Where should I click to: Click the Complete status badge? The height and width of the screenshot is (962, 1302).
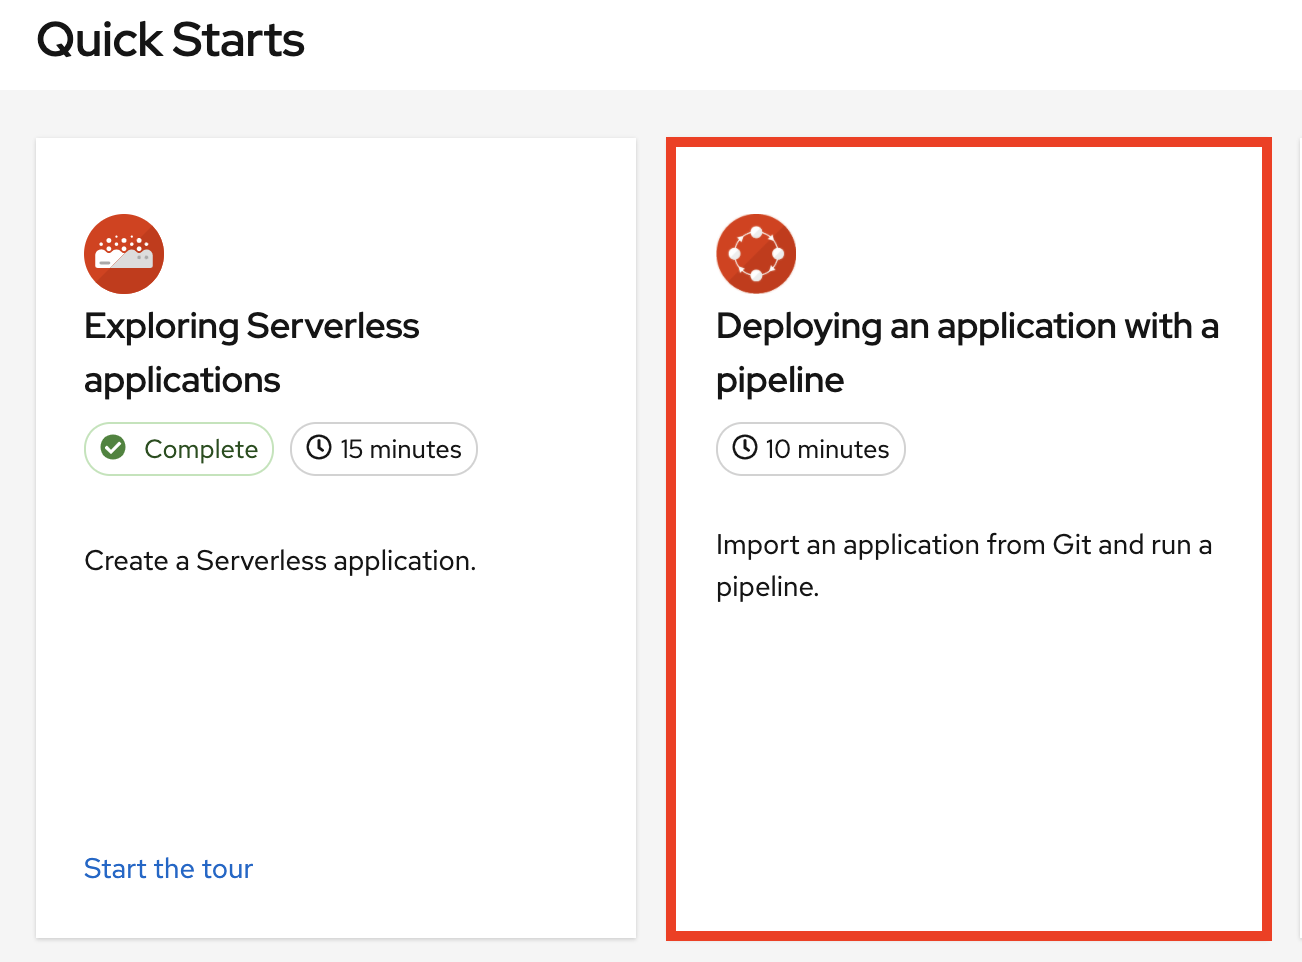(x=179, y=449)
